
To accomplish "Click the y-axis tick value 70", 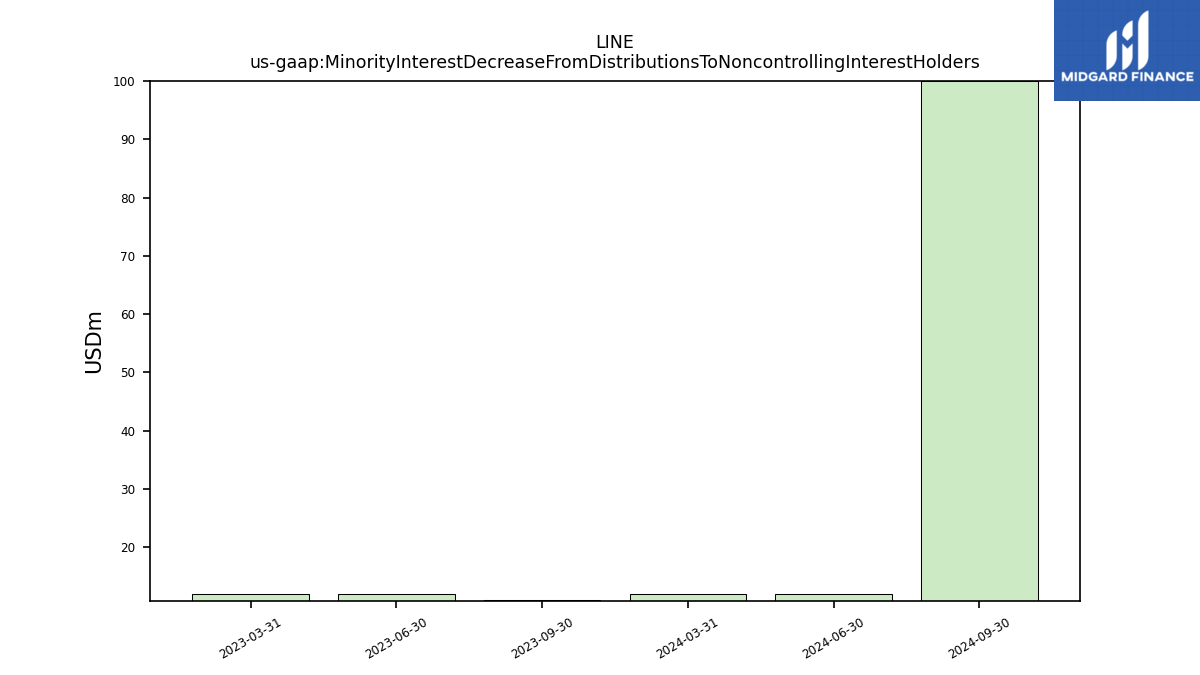I will pyautogui.click(x=128, y=257).
